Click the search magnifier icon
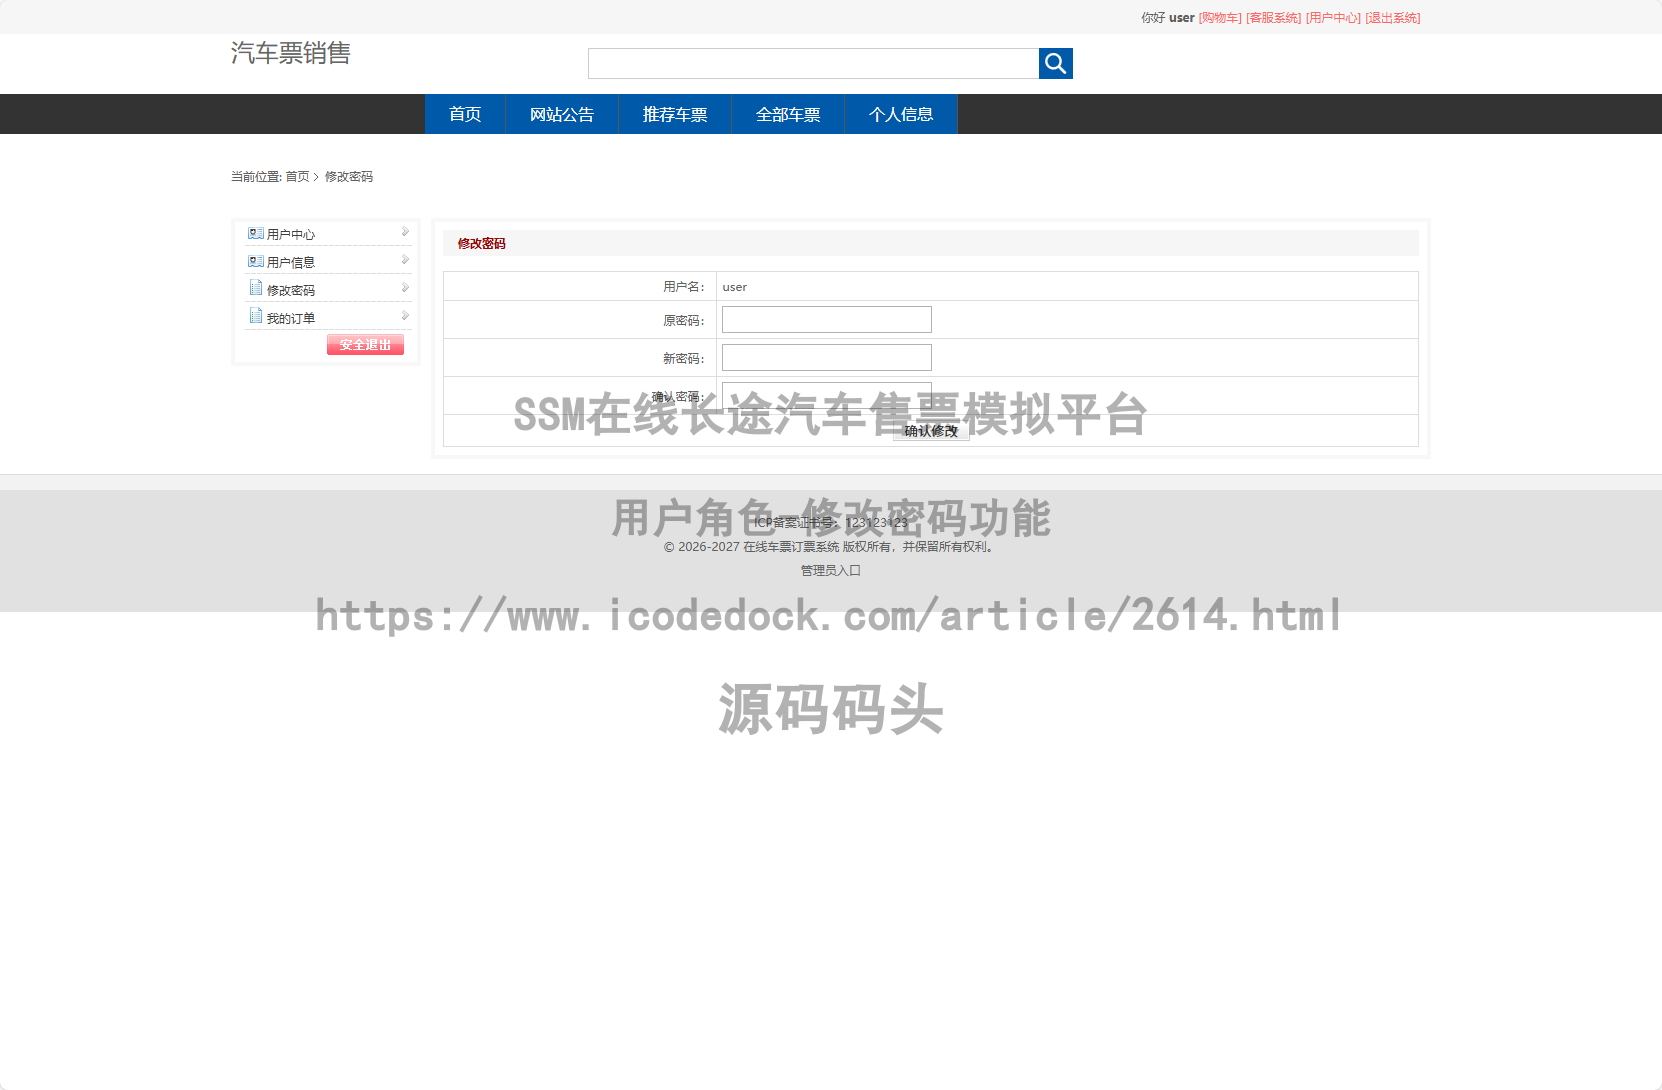The image size is (1662, 1090). click(1055, 63)
